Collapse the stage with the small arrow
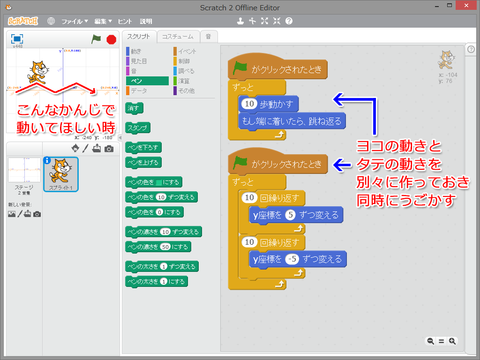The height and width of the screenshot is (360, 480). pyautogui.click(x=120, y=137)
